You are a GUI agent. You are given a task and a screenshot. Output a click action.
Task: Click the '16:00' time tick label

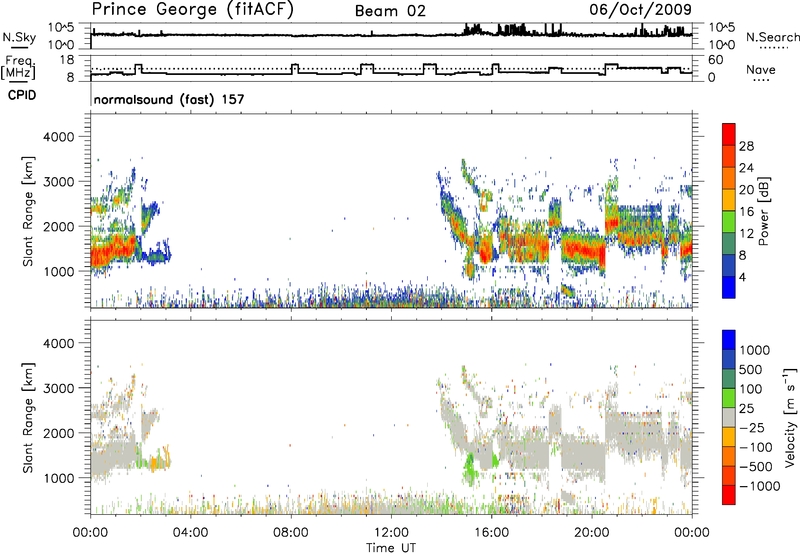coord(491,533)
